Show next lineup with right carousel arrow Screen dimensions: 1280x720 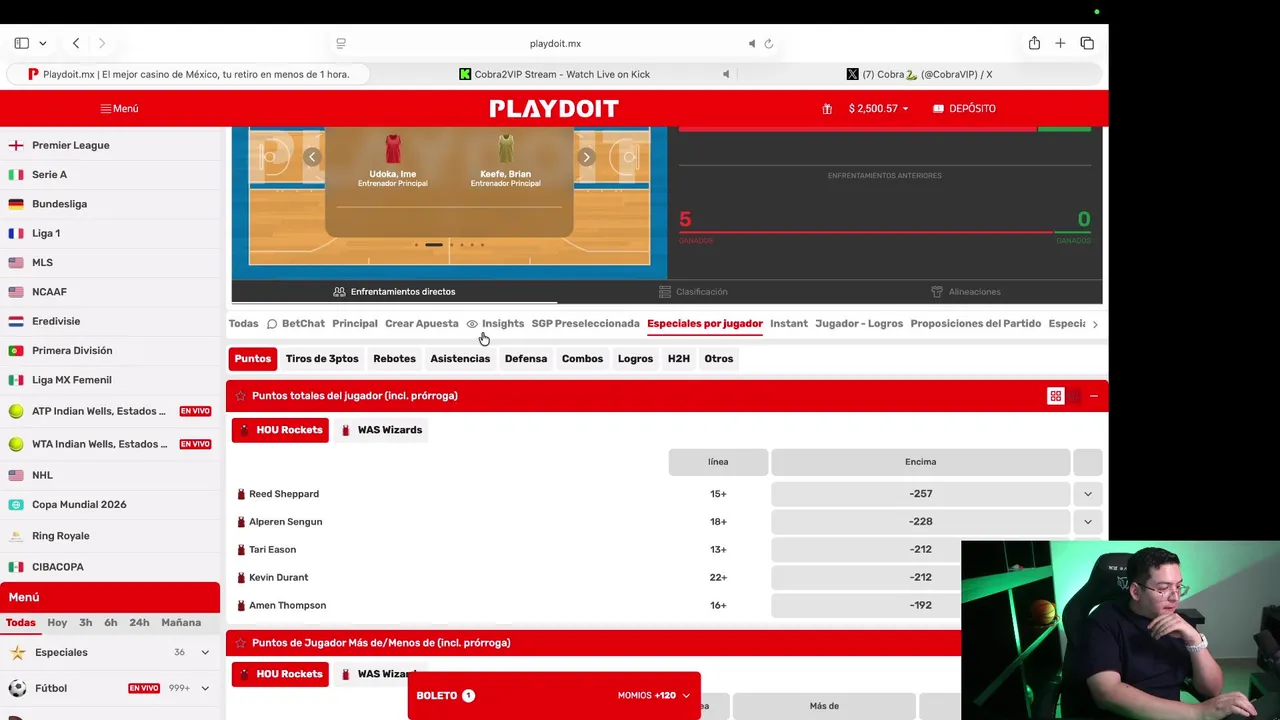tap(586, 157)
